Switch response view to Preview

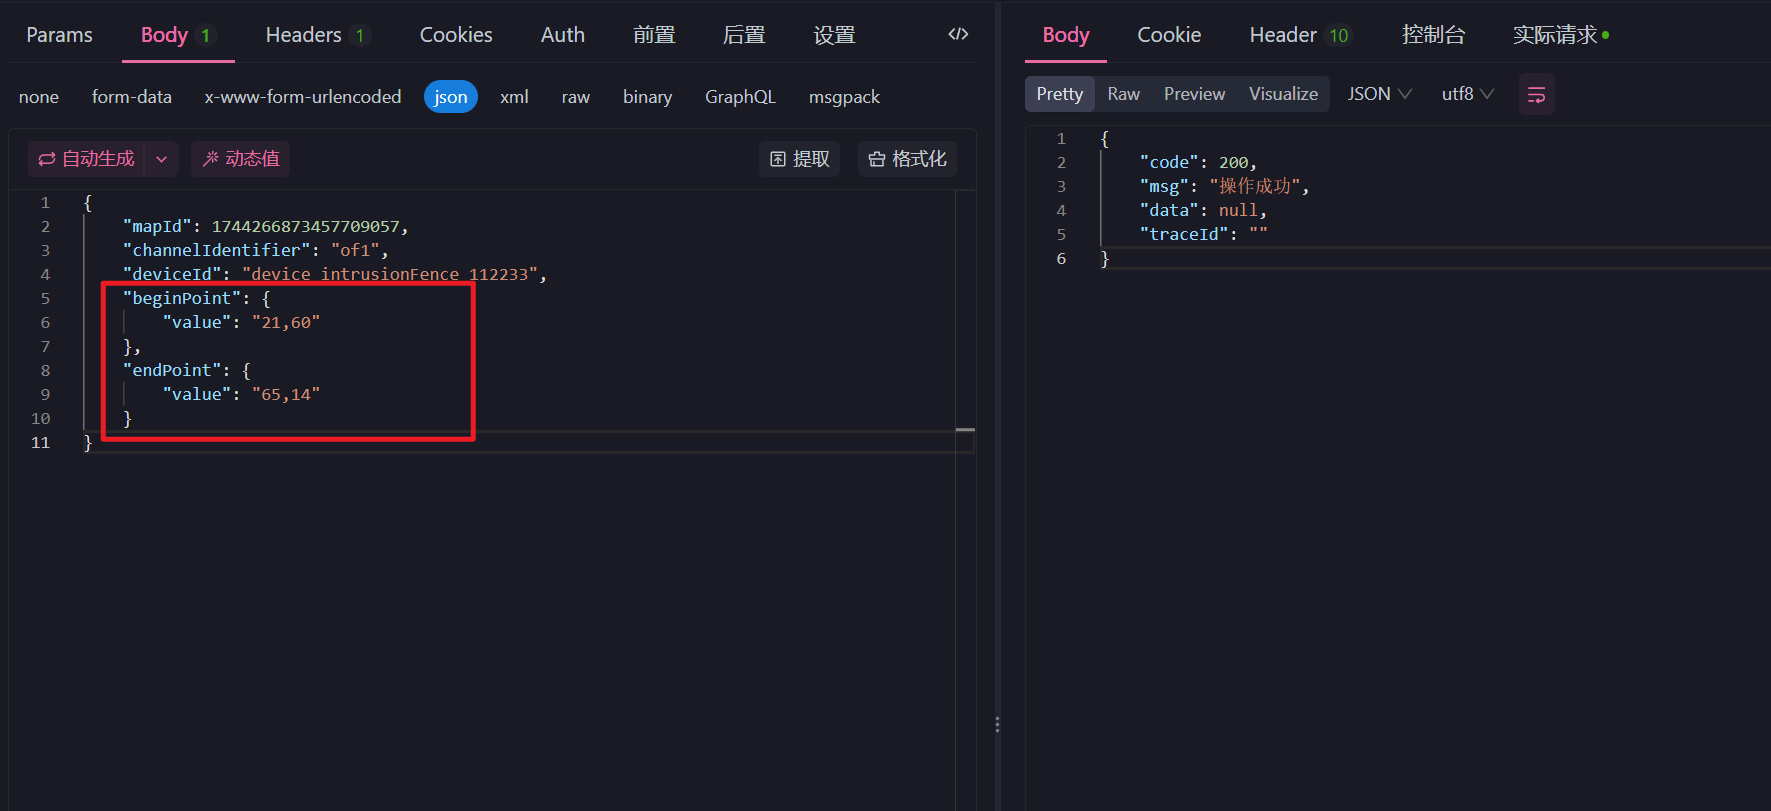[1194, 94]
